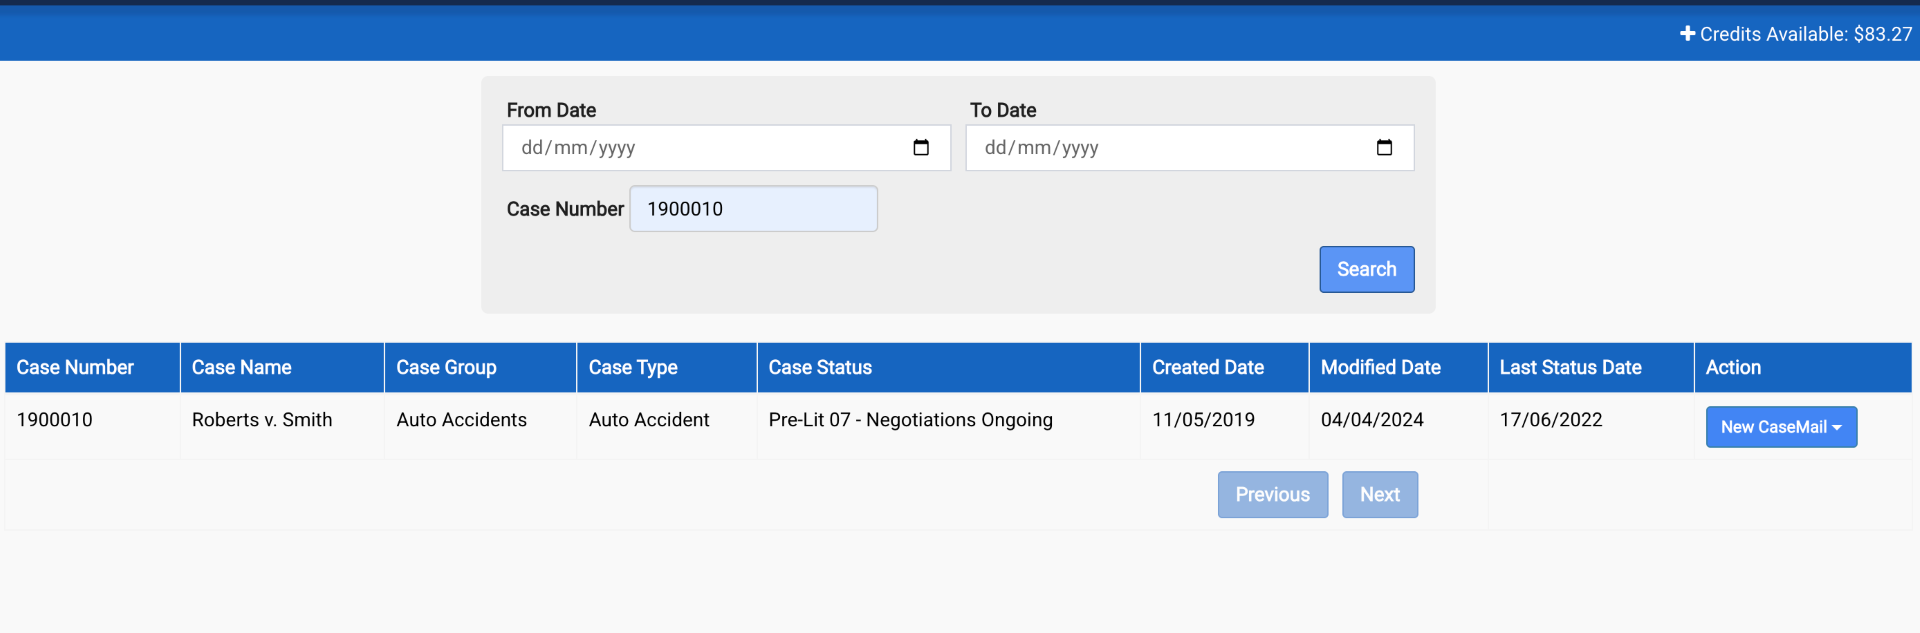Click the Case Number search field
This screenshot has width=1920, height=633.
tap(753, 209)
